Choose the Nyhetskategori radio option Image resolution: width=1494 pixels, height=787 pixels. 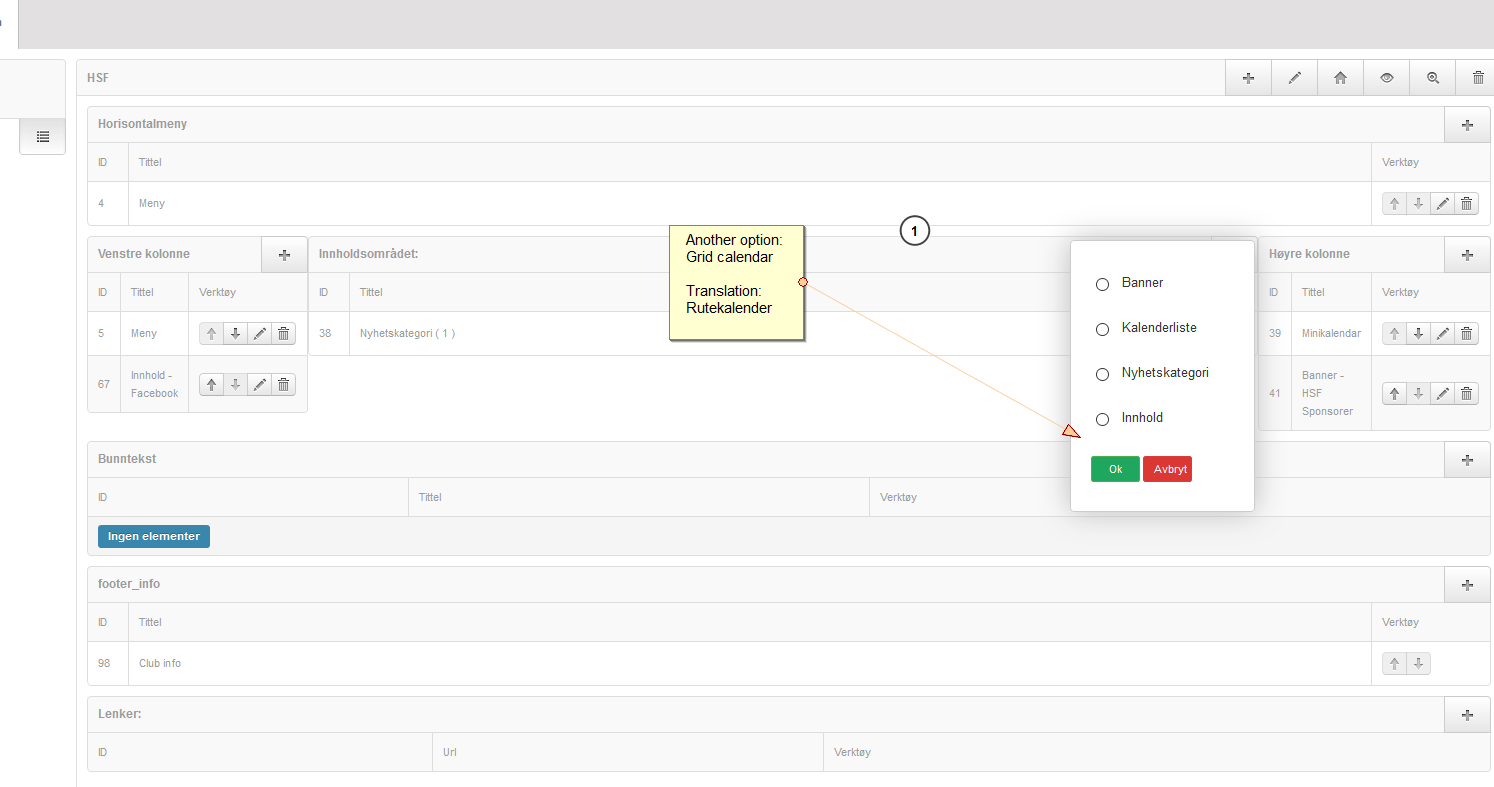(1102, 374)
